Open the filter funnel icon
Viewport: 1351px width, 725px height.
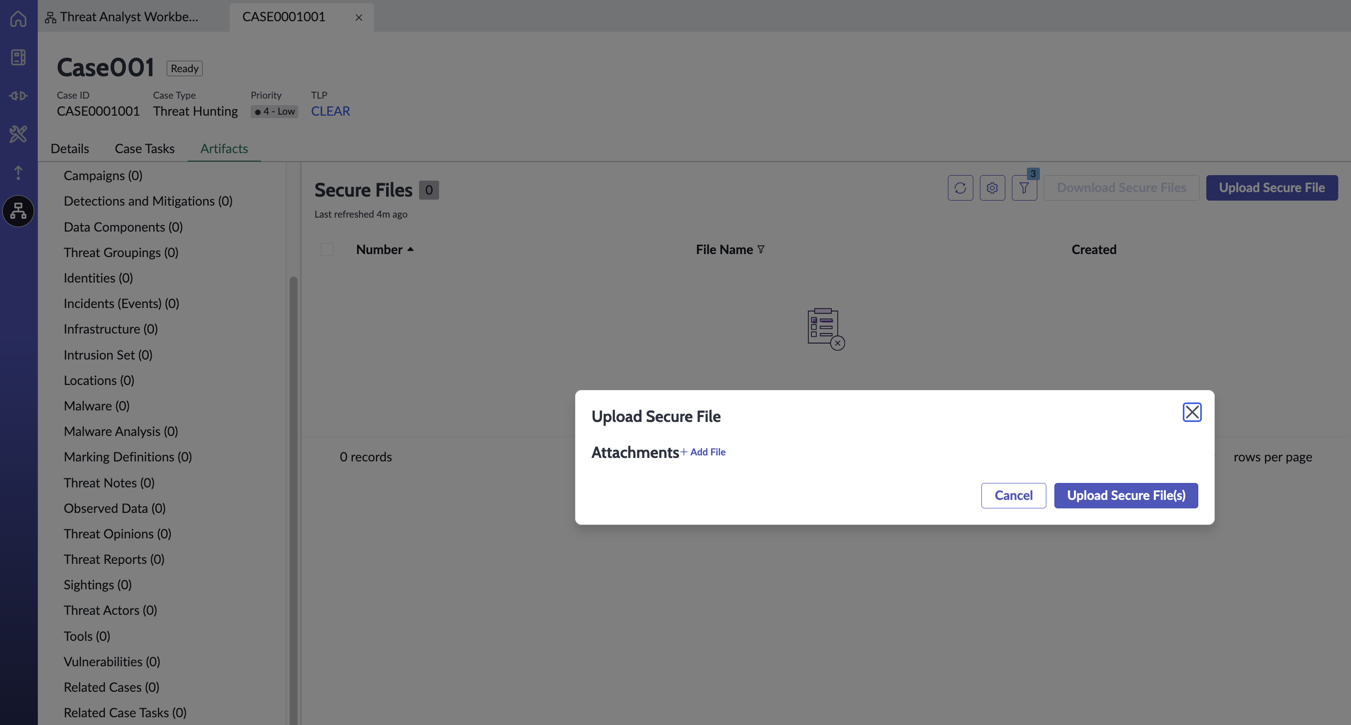tap(1024, 188)
